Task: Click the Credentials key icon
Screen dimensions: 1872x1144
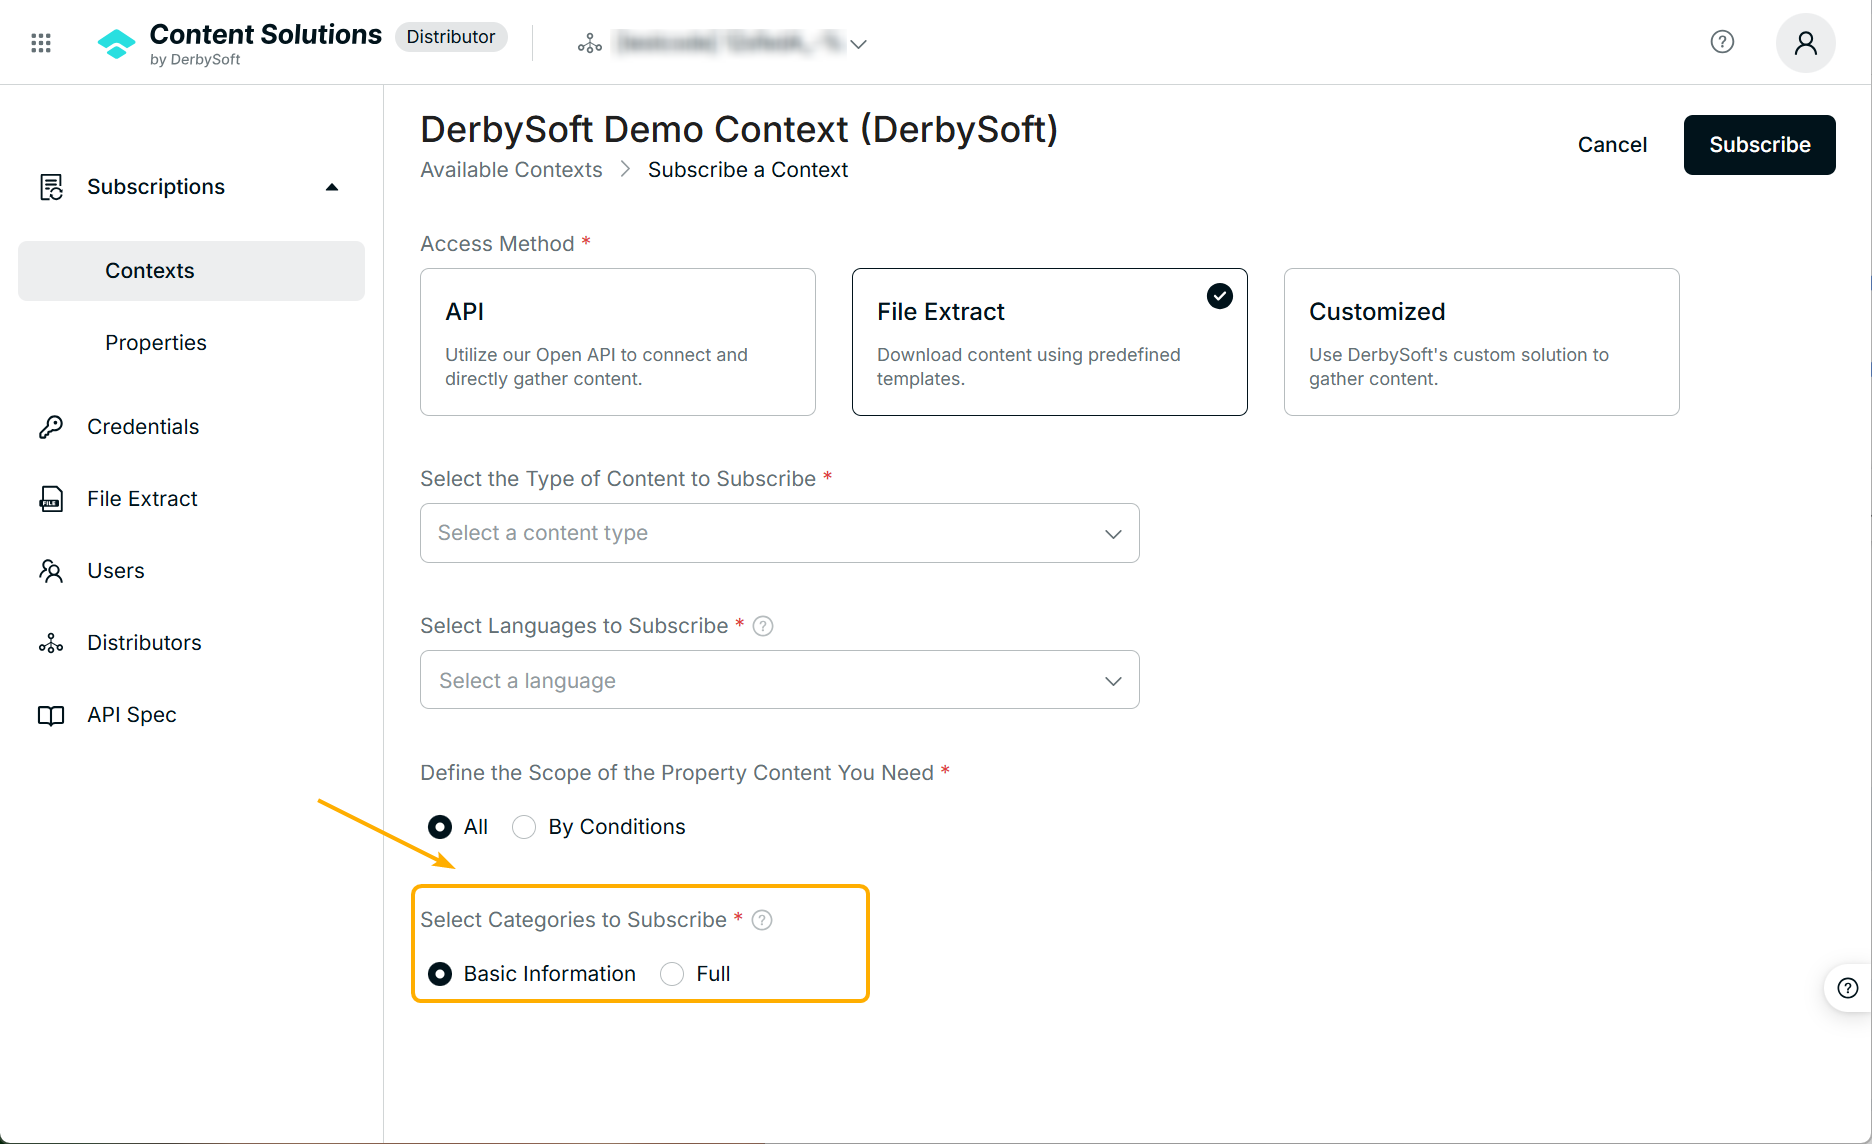Action: 51,427
